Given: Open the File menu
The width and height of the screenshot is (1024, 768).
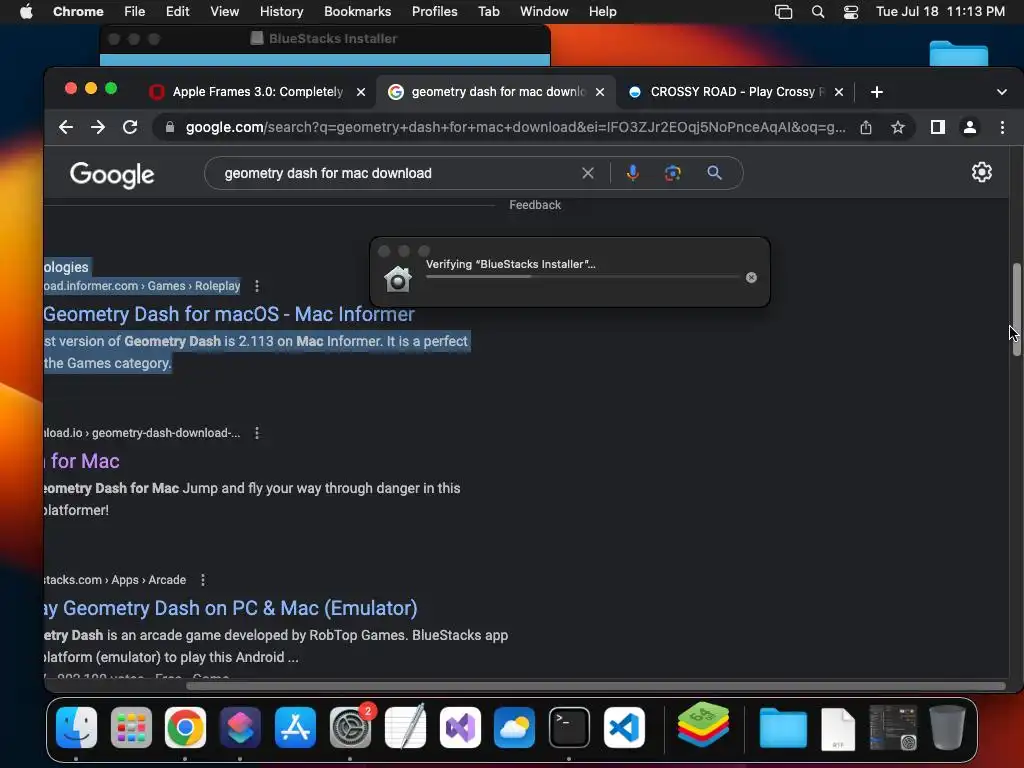Looking at the screenshot, I should coord(135,12).
